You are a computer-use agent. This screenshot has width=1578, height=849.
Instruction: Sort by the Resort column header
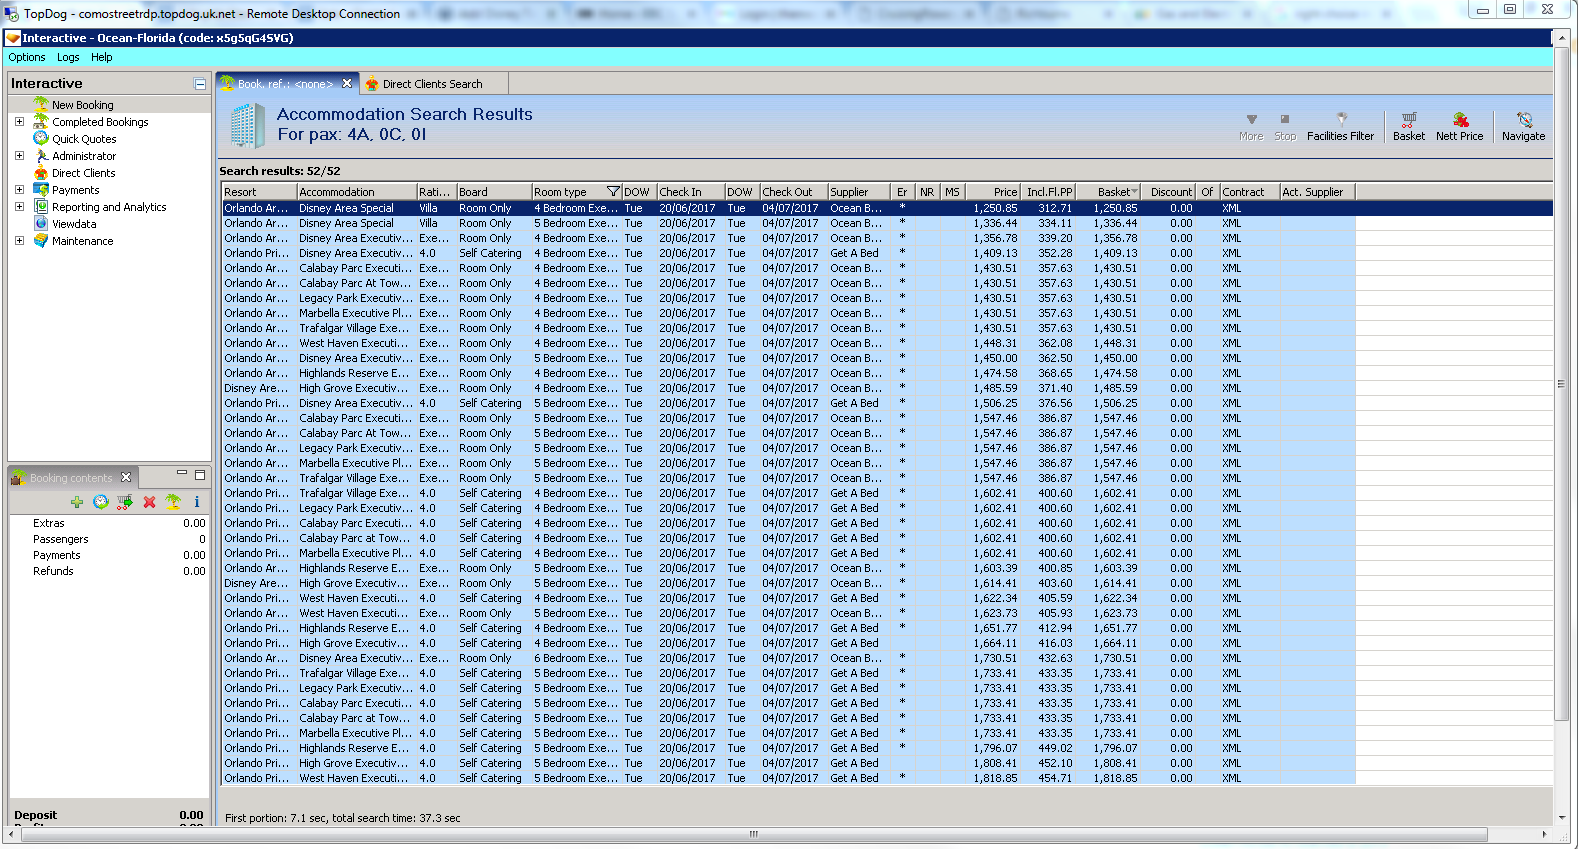coord(259,192)
